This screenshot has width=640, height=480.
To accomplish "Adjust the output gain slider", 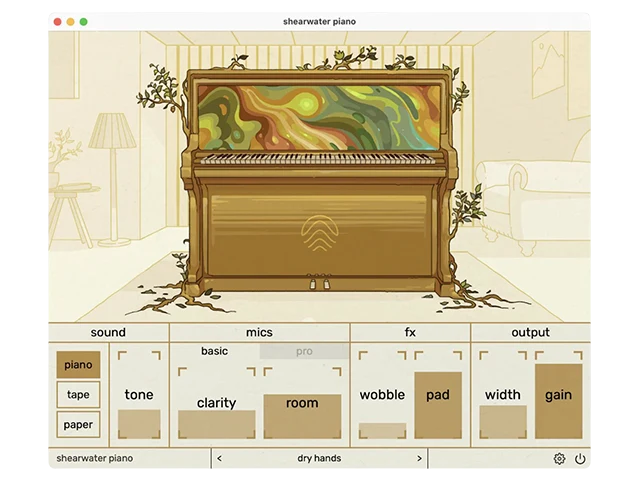I will tap(558, 395).
